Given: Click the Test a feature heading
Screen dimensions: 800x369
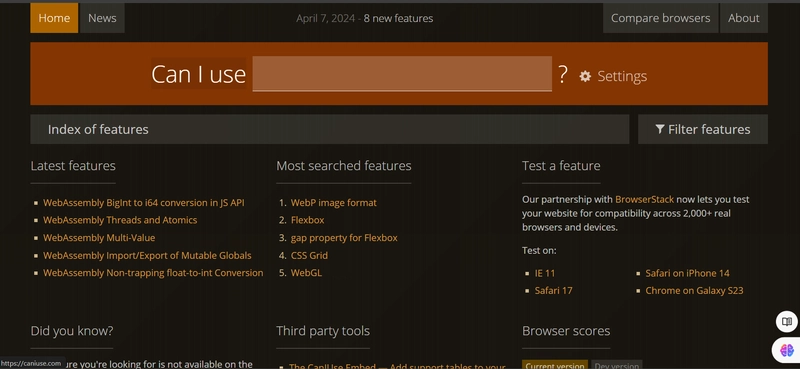Looking at the screenshot, I should click(561, 166).
